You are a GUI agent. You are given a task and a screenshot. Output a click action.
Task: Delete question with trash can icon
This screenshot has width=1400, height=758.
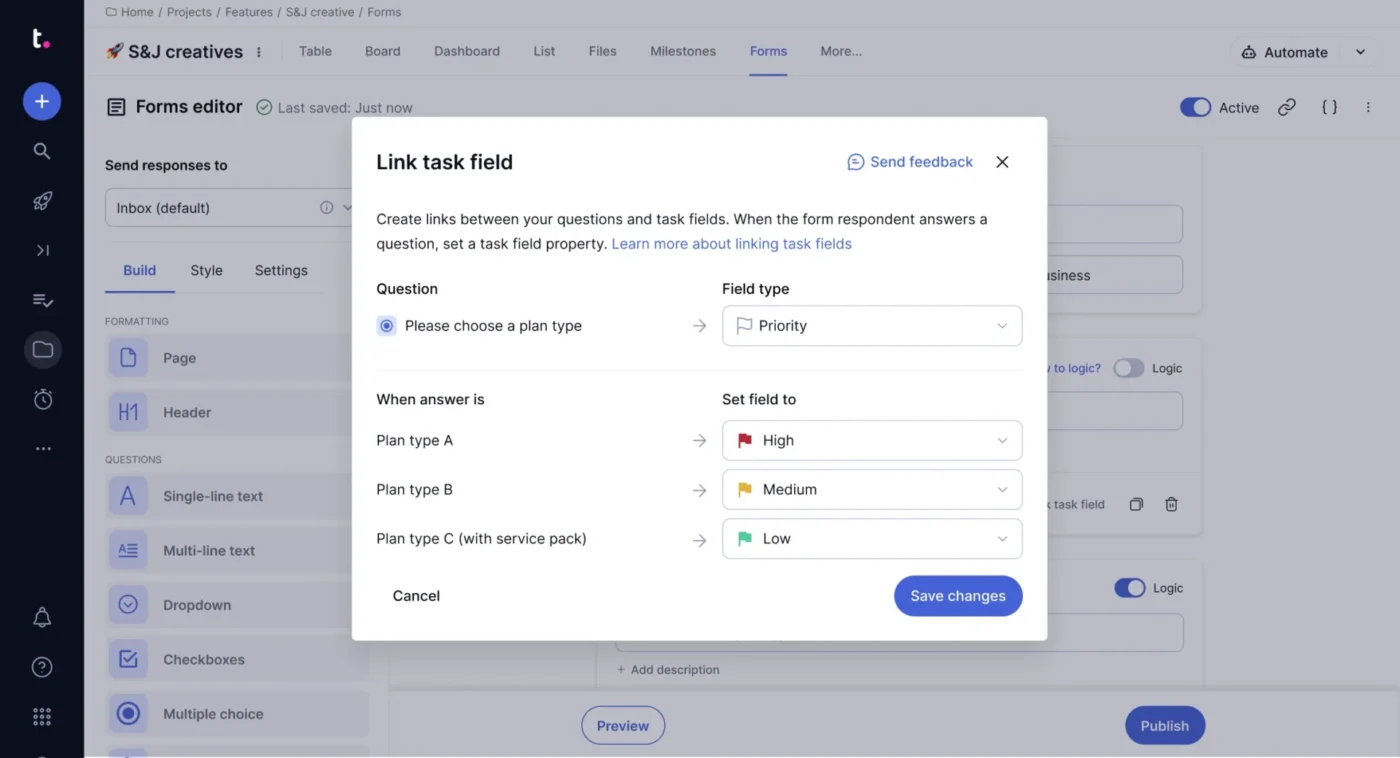coord(1171,505)
